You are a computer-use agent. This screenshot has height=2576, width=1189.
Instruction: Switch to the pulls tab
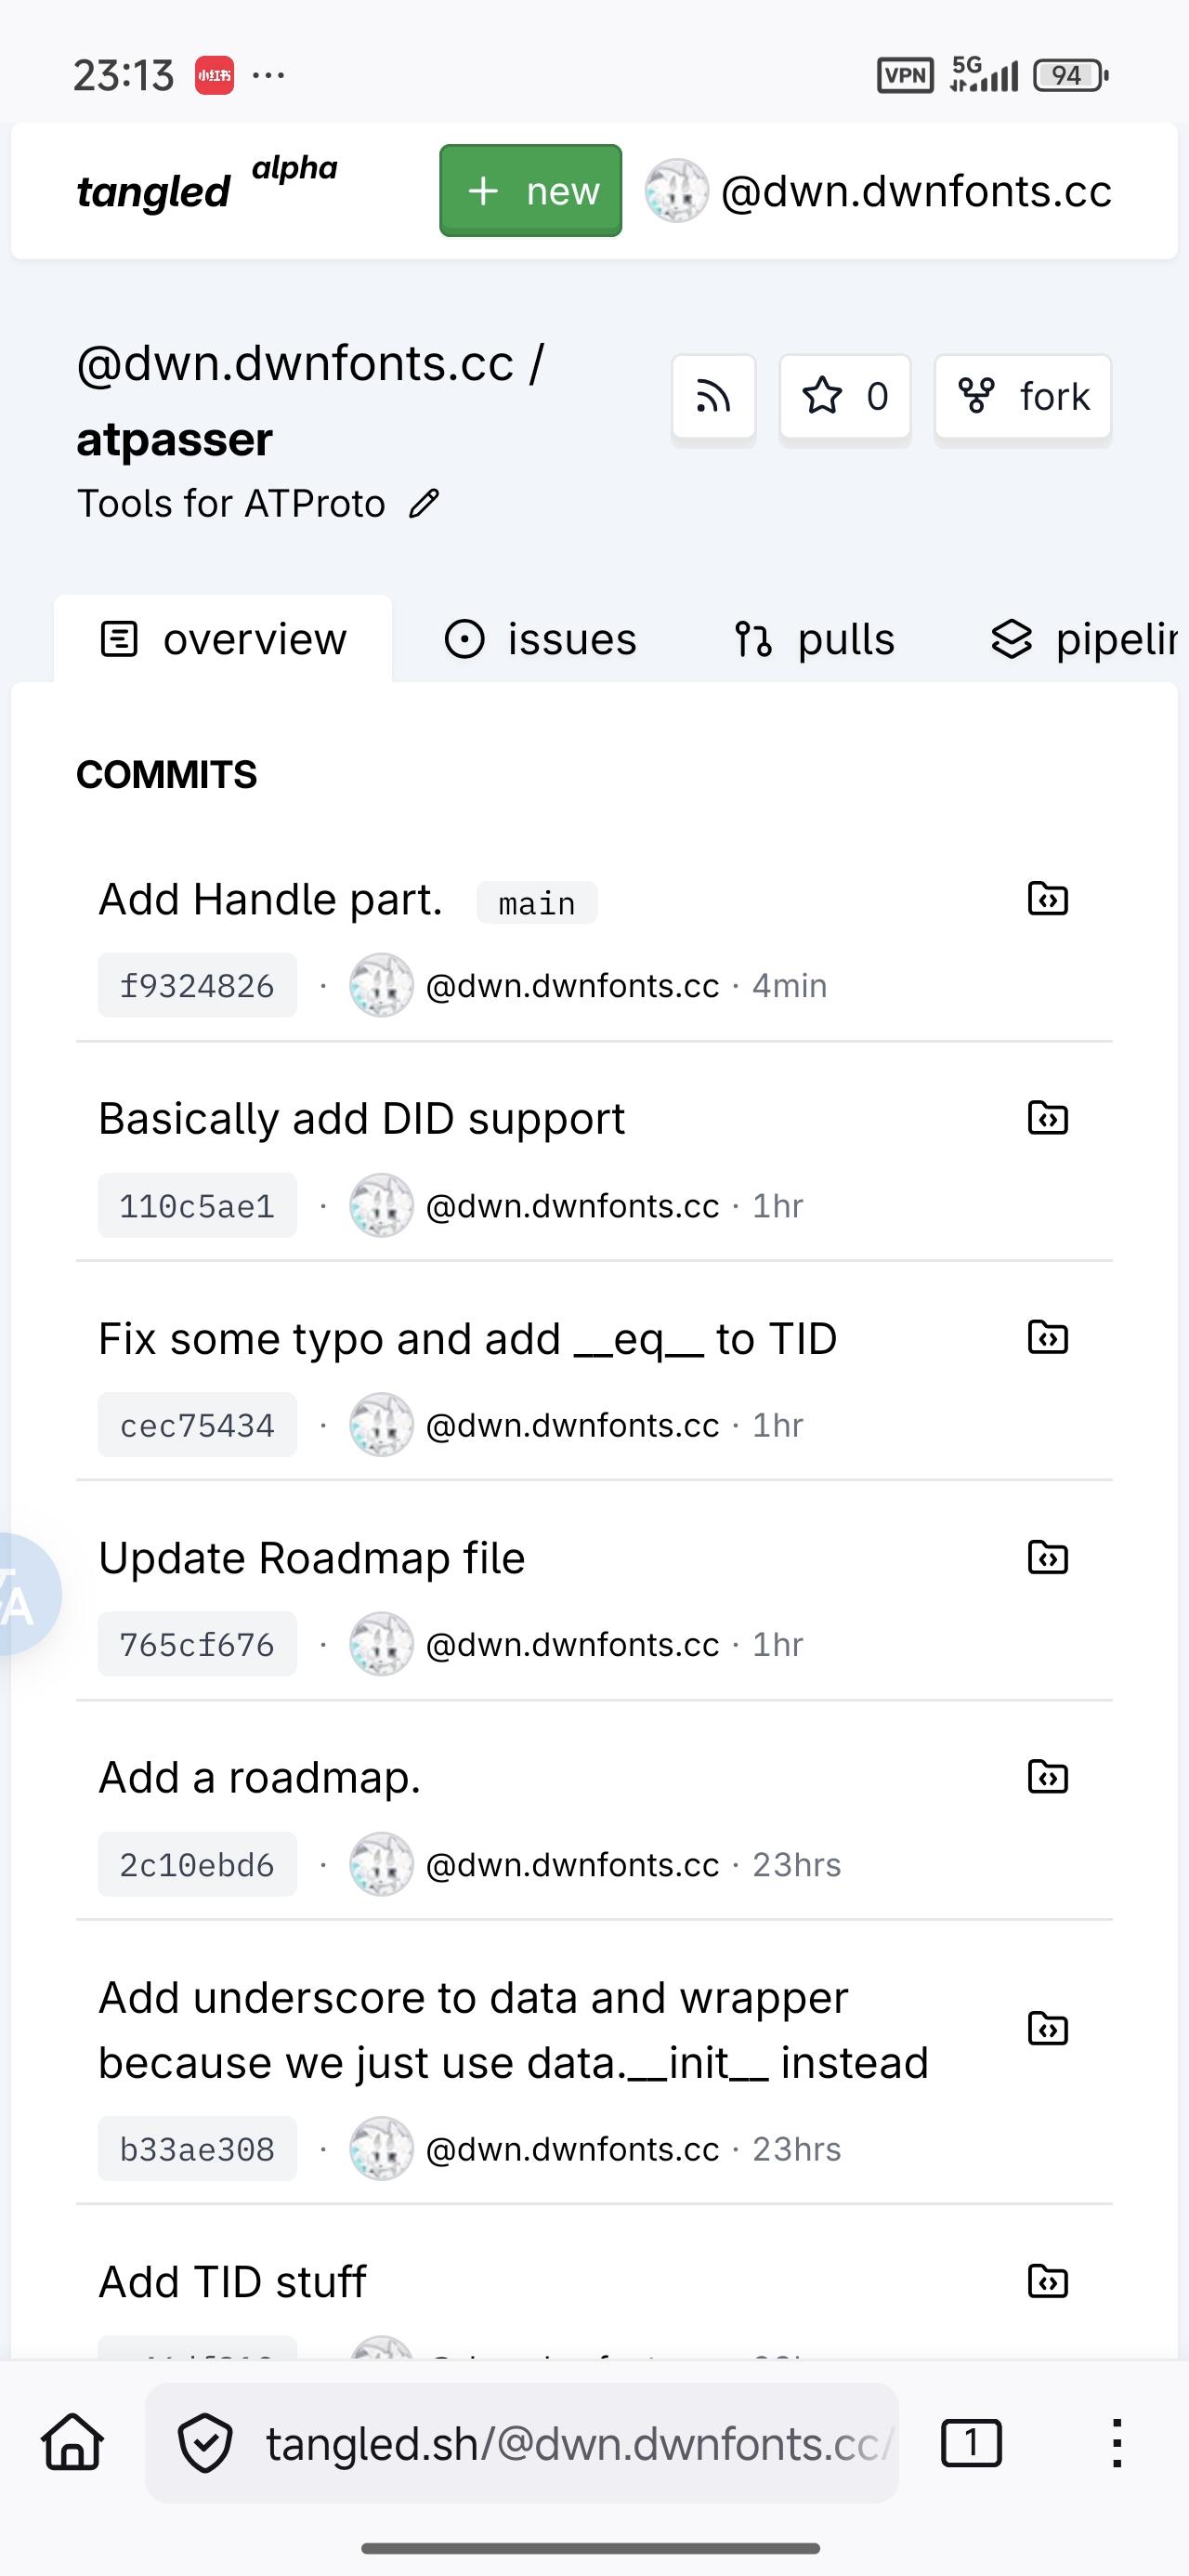(x=813, y=639)
